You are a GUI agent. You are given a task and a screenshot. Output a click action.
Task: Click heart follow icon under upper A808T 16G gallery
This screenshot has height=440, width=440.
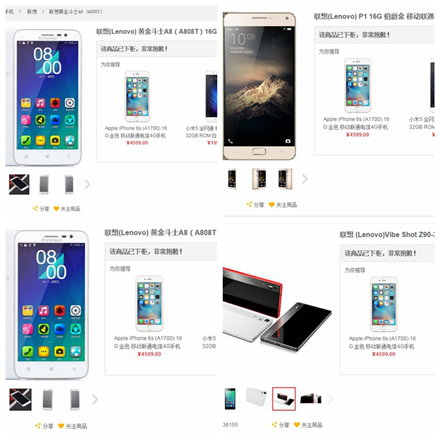(56, 208)
